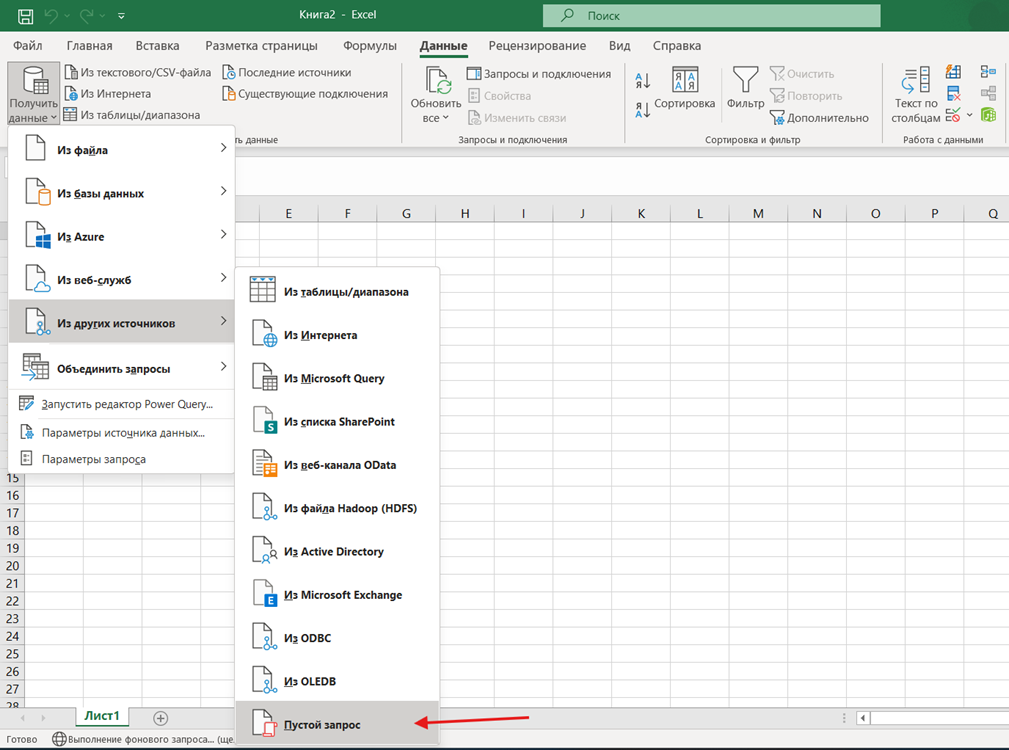Click Текст по столбцам icon
This screenshot has width=1009, height=750.
click(916, 80)
